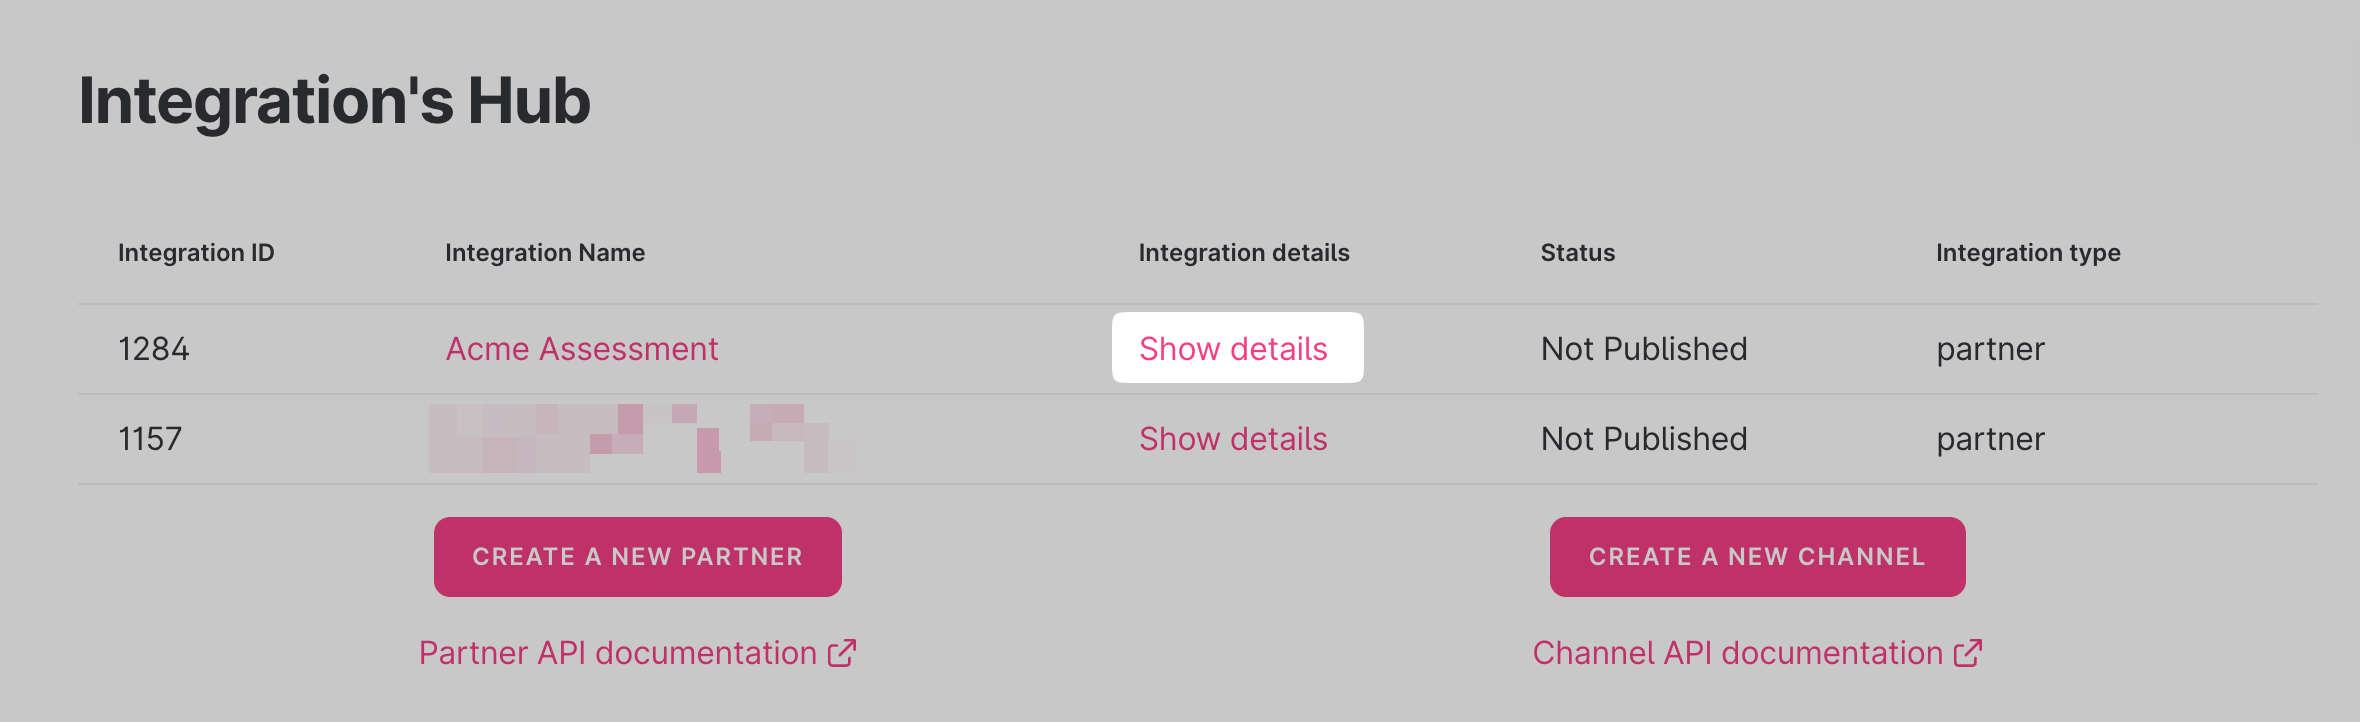Click the blurred integration name in row 1157

(640, 439)
